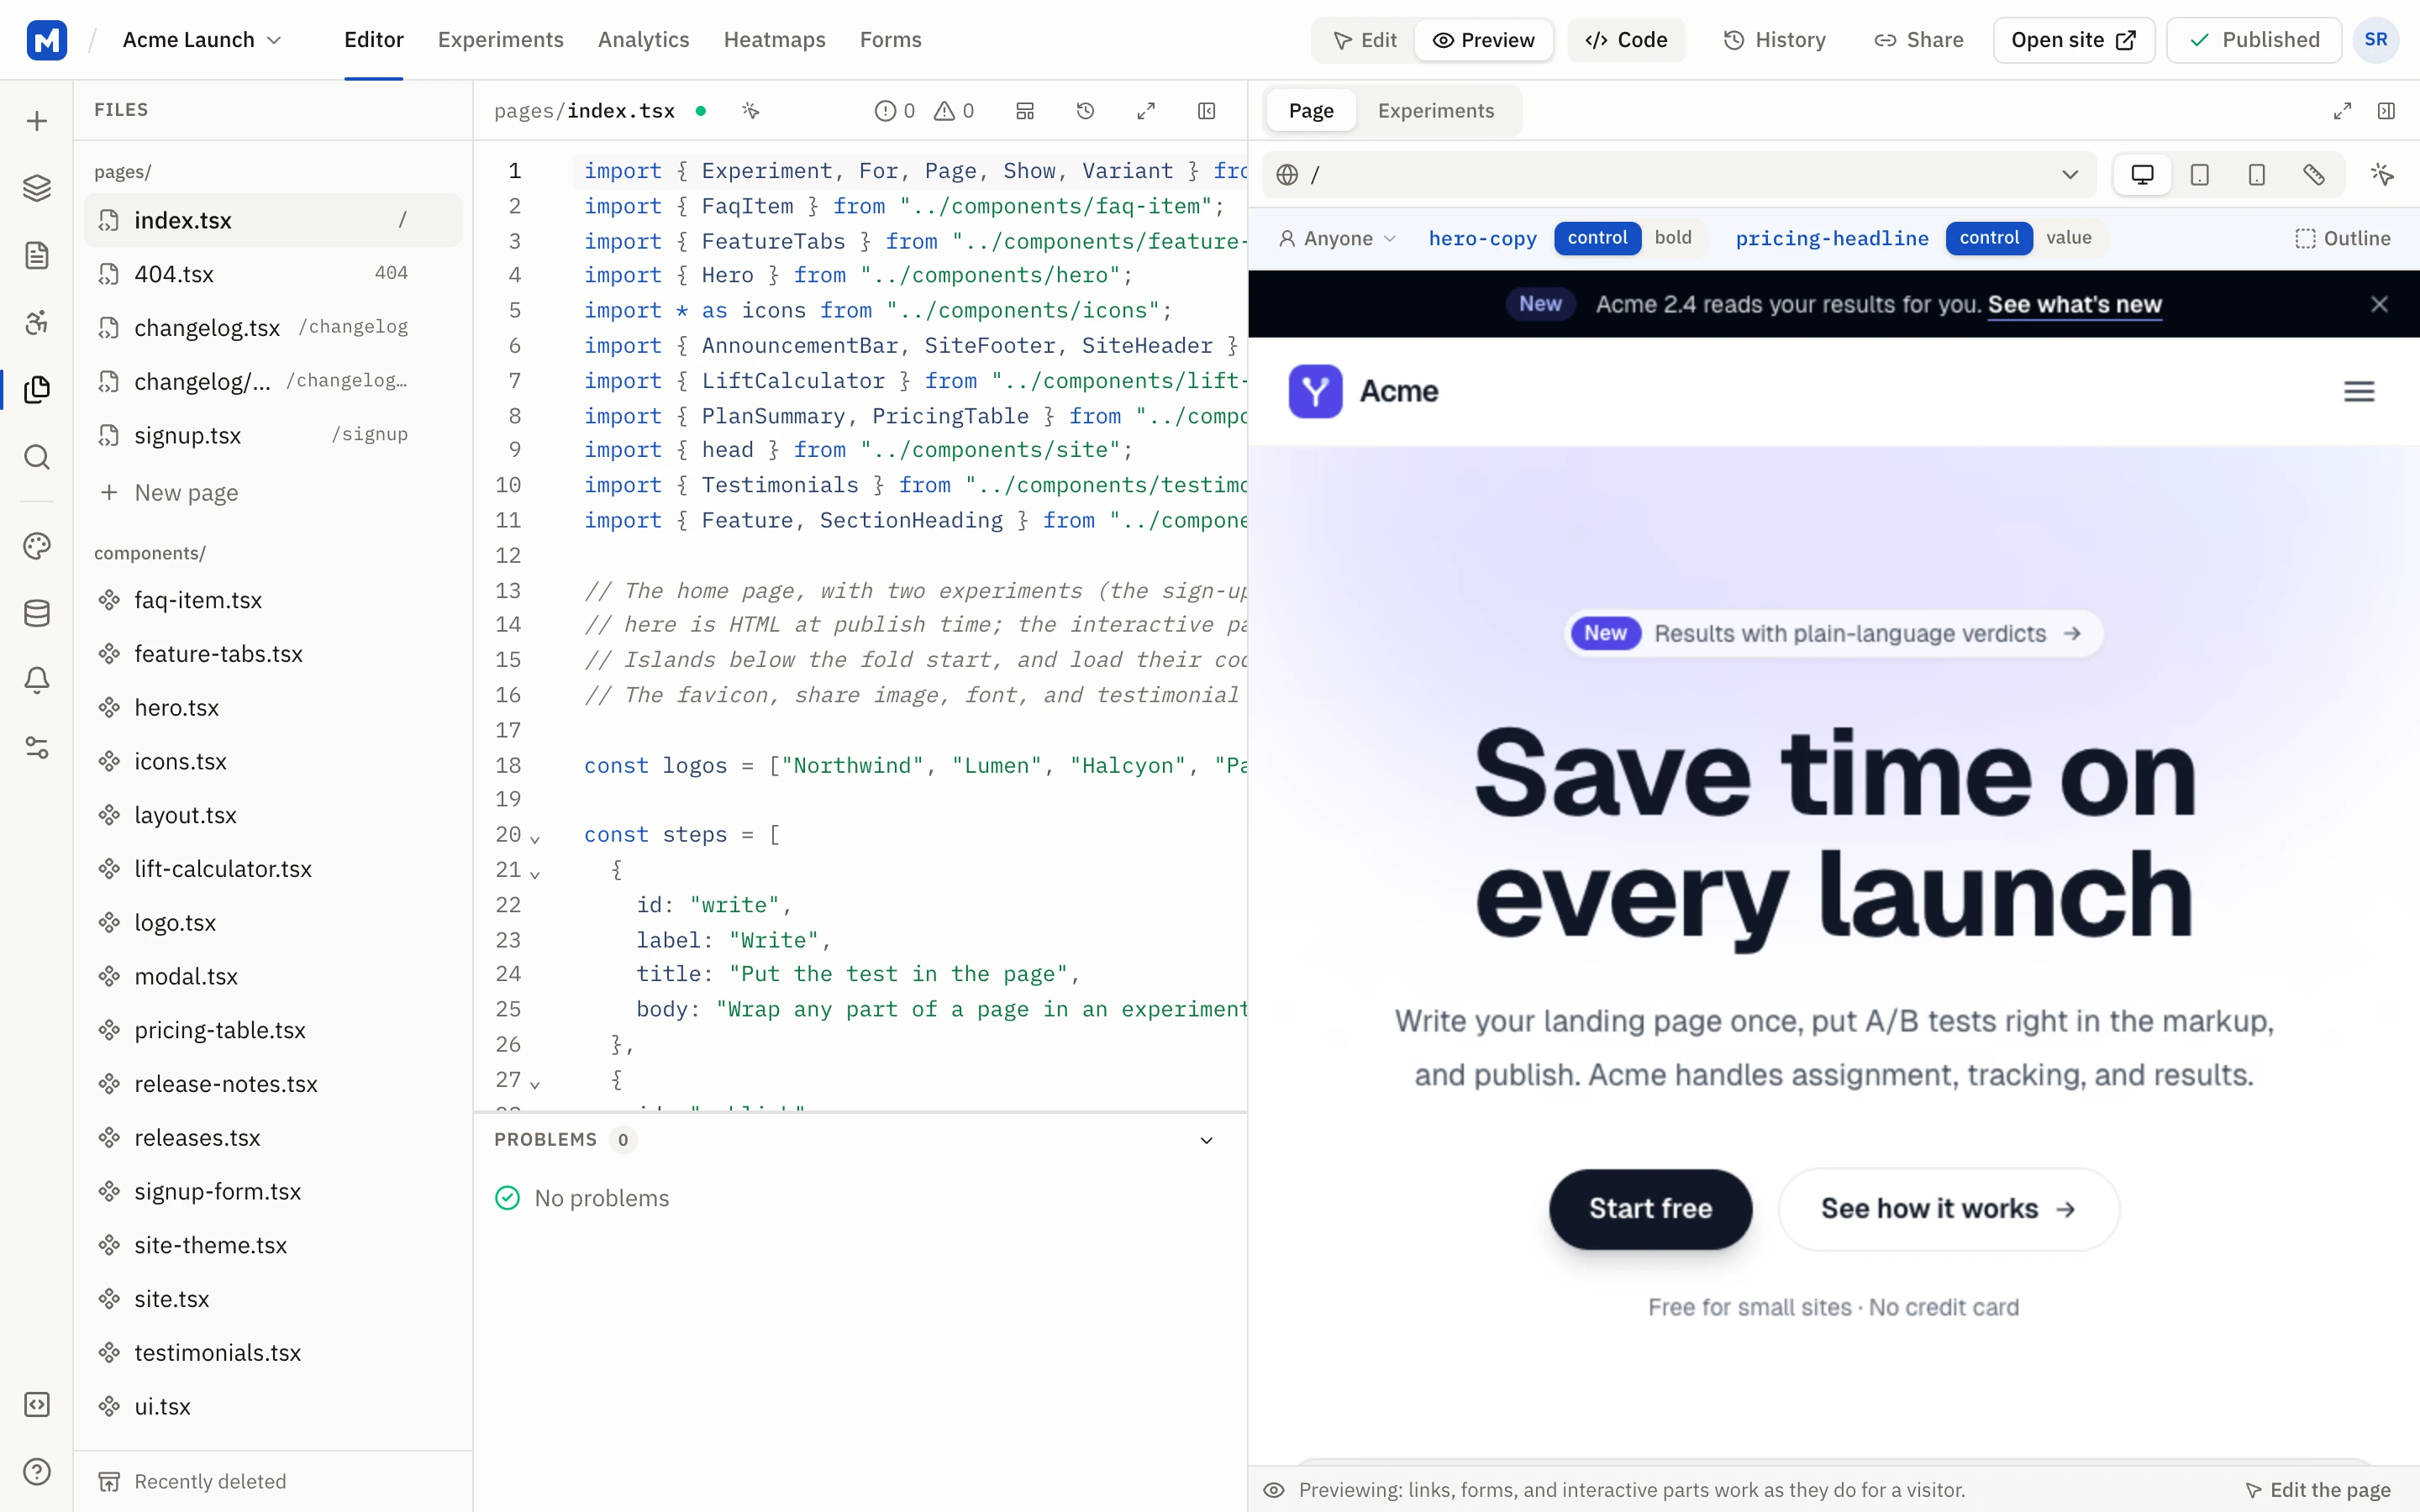This screenshot has width=2420, height=1512.
Task: Select the desktop device preview icon
Action: [x=2142, y=175]
